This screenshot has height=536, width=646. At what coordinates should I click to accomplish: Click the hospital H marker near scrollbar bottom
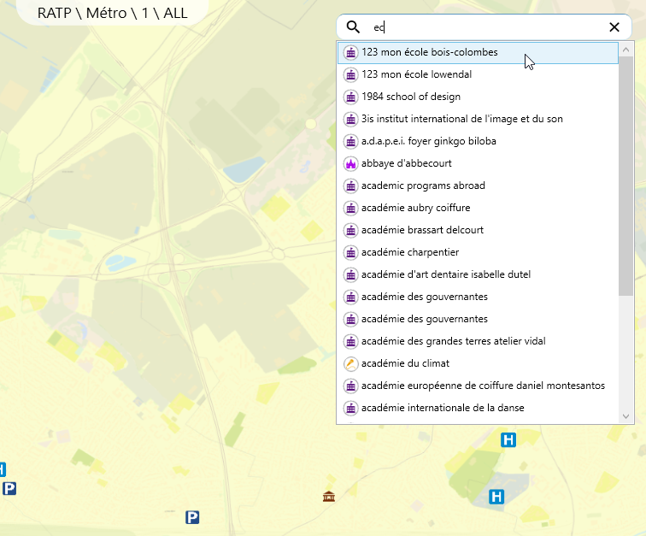(x=508, y=440)
